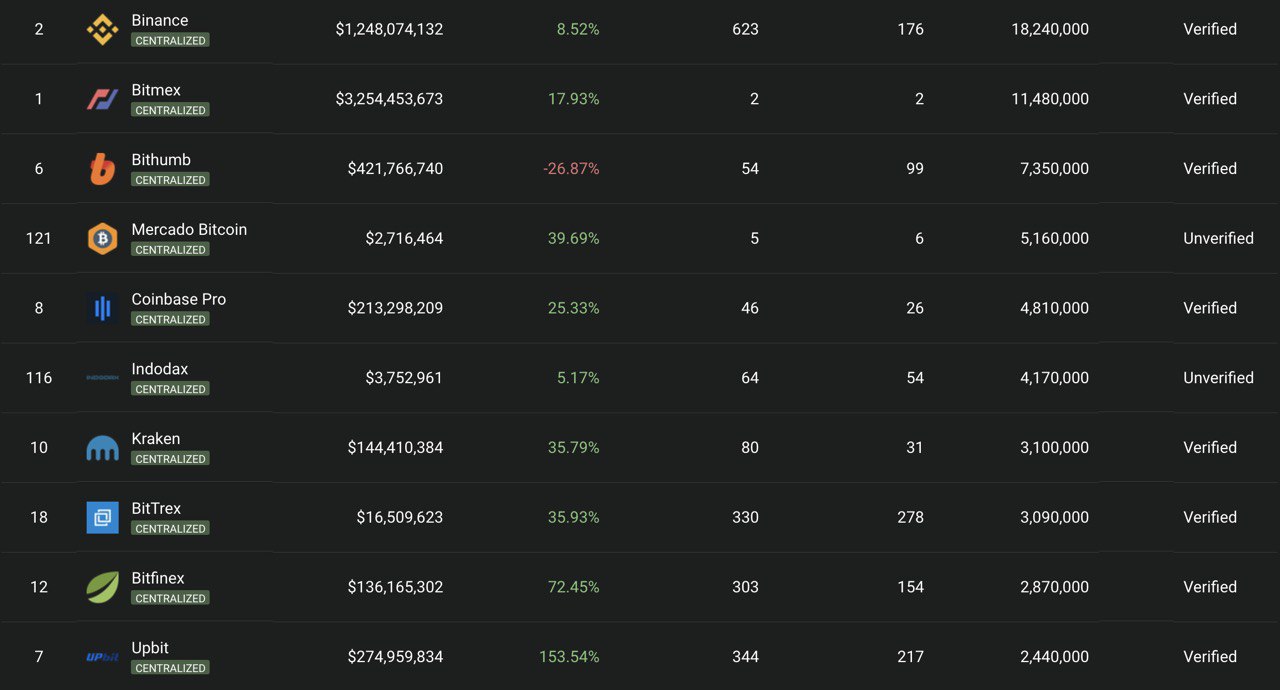Click the CENTRALIZED badge under Kraken
The height and width of the screenshot is (690, 1280).
click(170, 459)
